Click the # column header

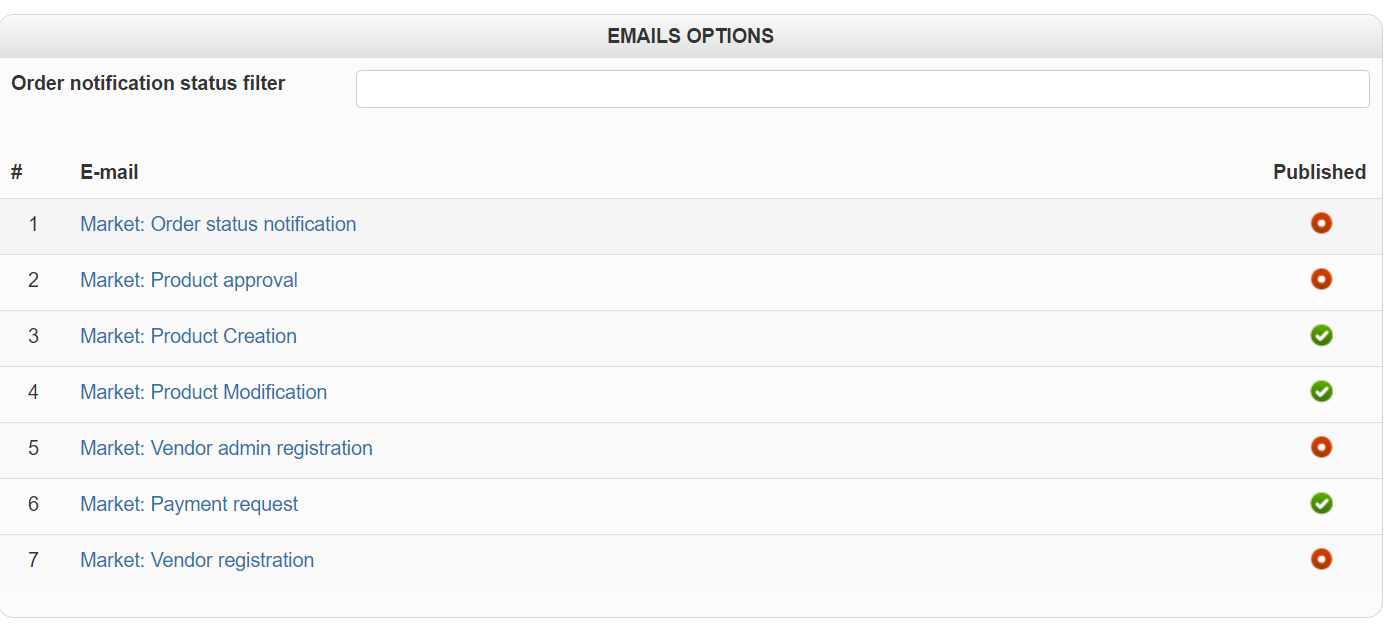[17, 172]
